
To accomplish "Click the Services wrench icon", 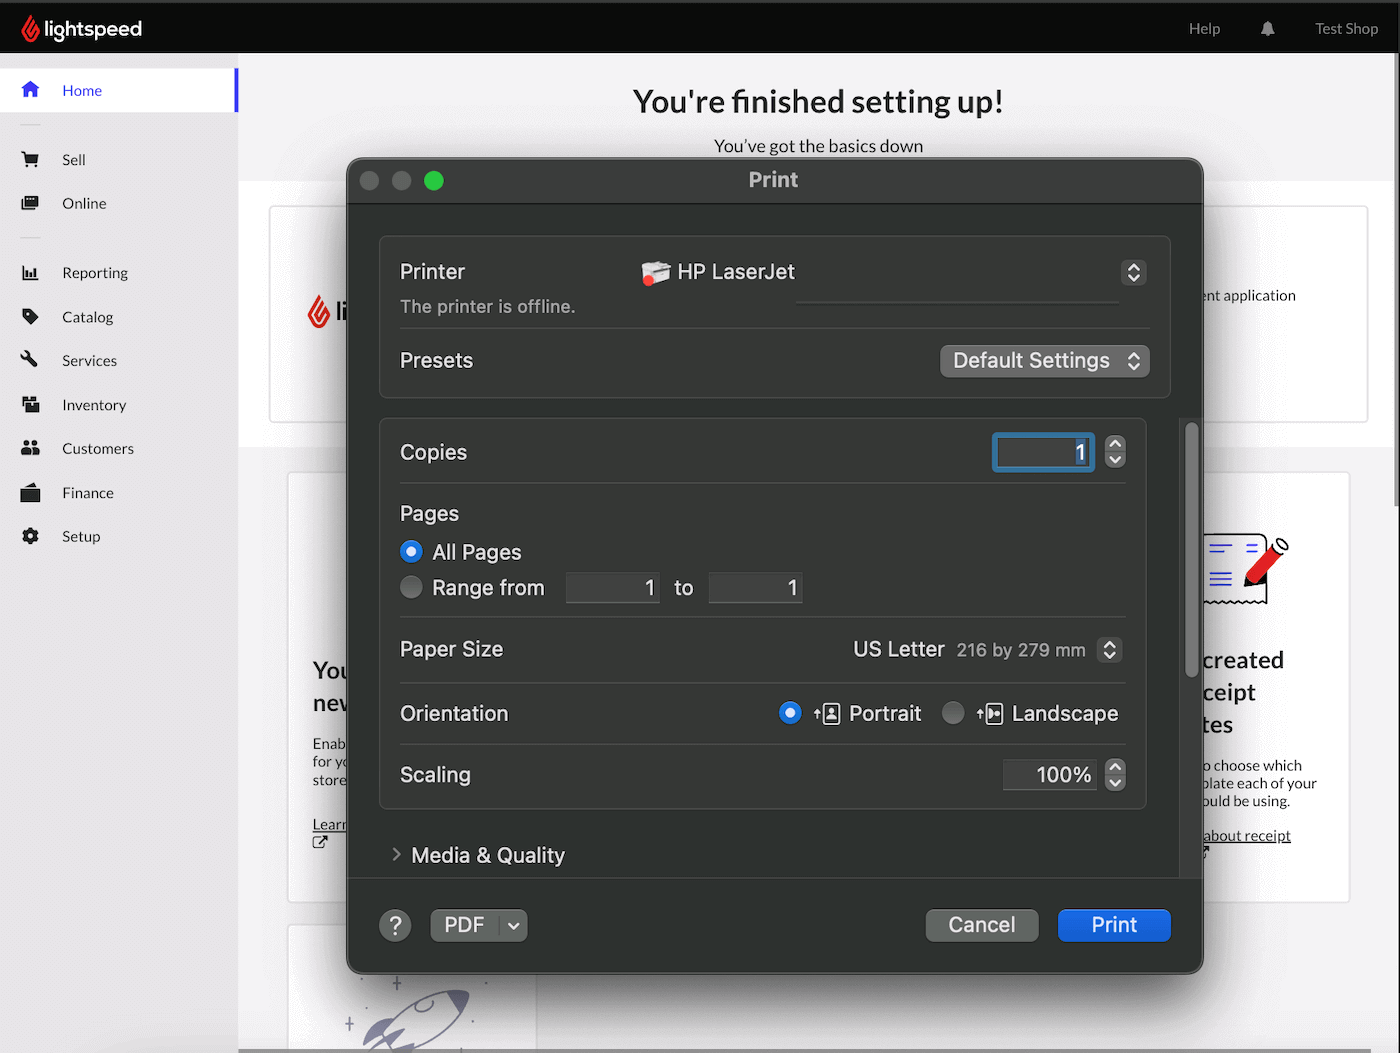I will [30, 360].
